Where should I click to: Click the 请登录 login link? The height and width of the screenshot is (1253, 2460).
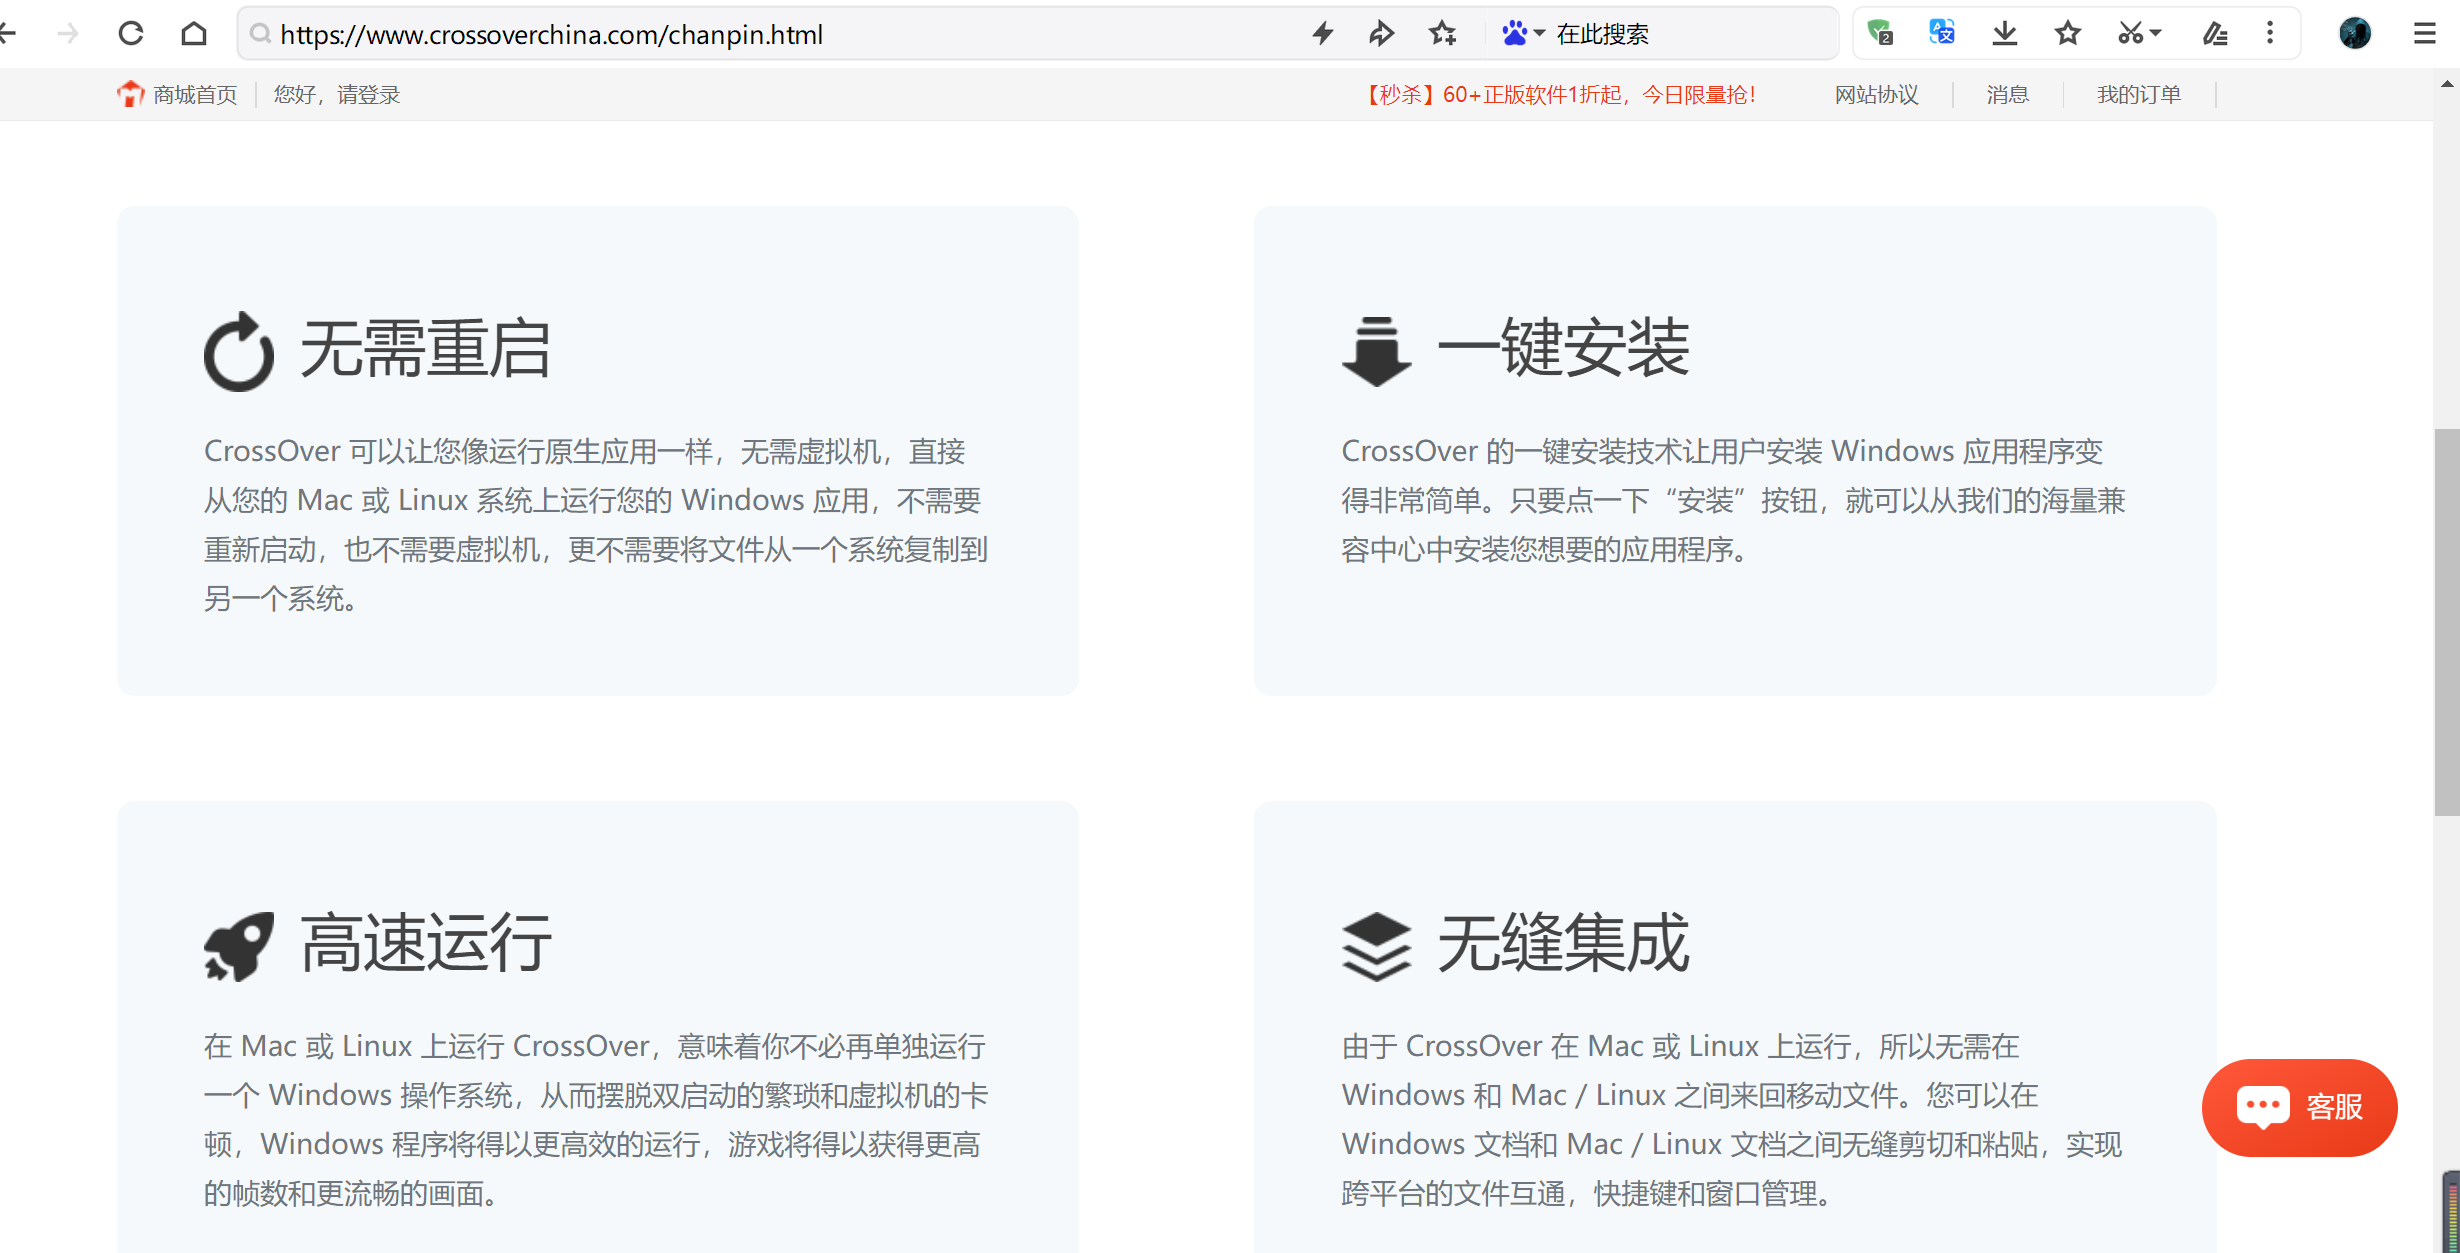[368, 95]
